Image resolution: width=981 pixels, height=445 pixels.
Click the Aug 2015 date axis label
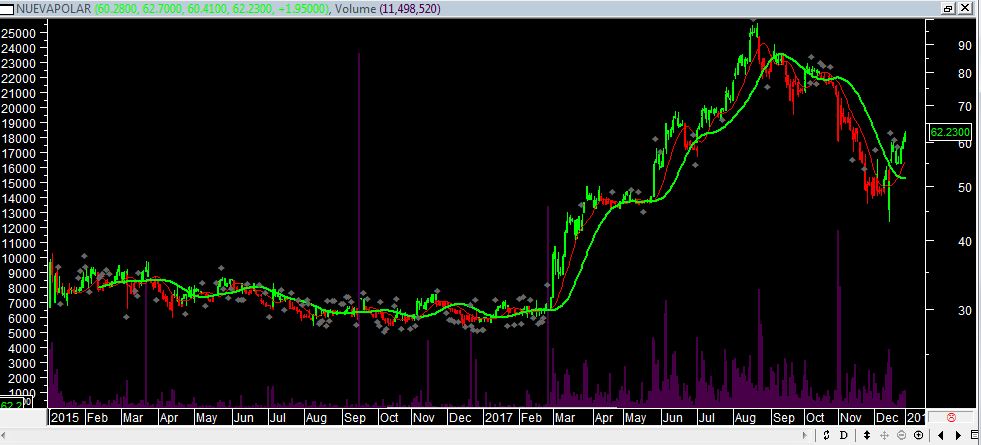pyautogui.click(x=316, y=417)
